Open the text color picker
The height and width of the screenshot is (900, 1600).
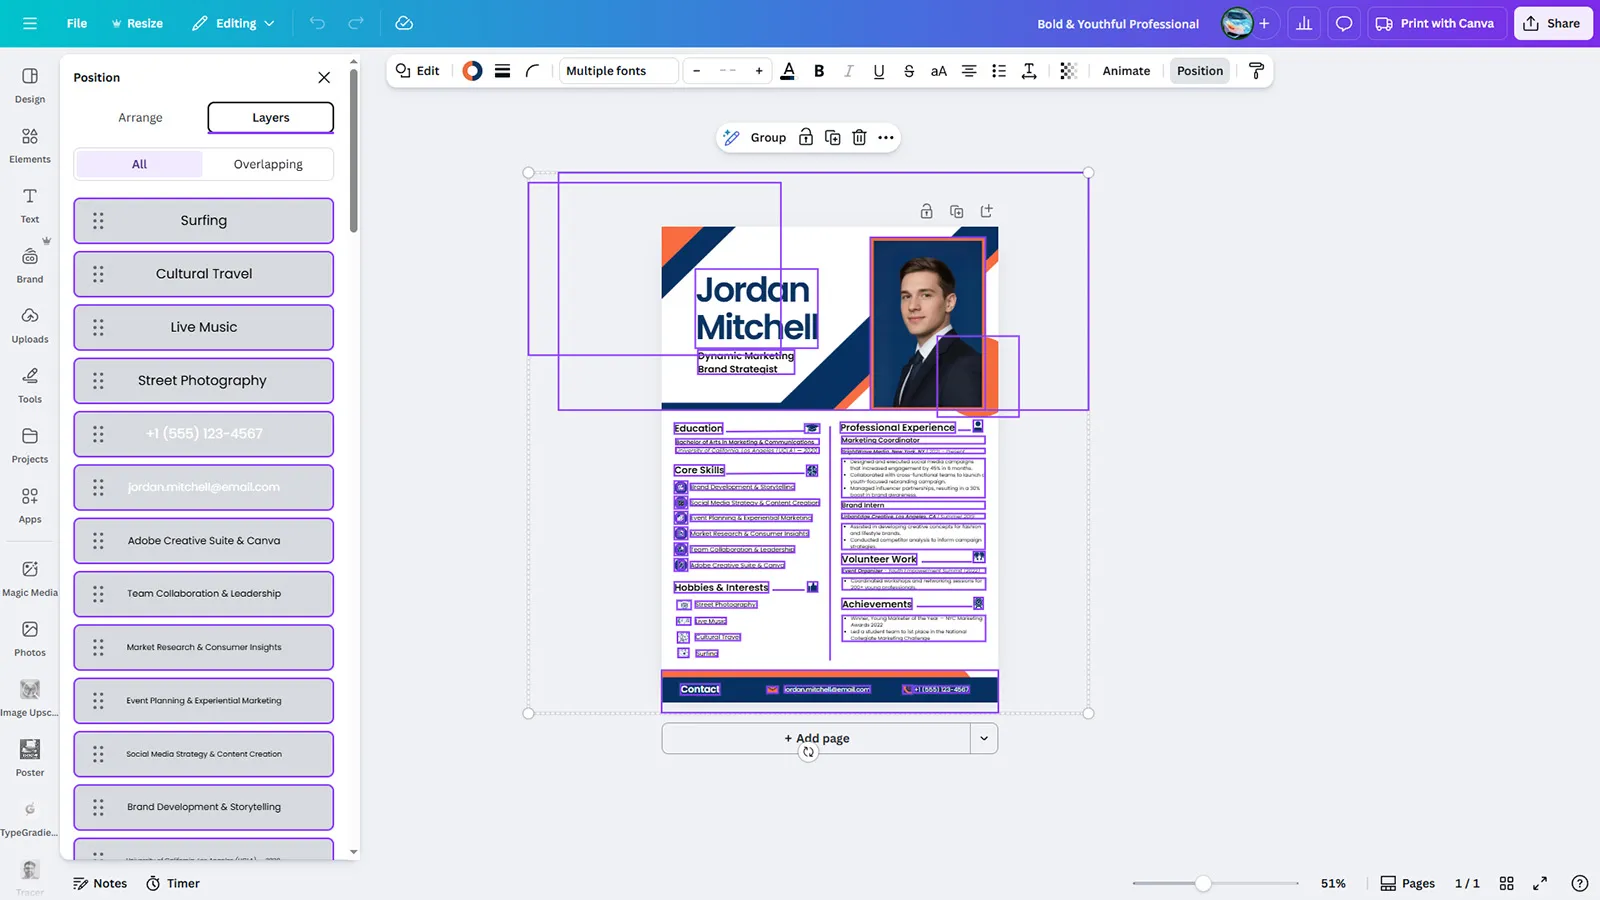[788, 71]
